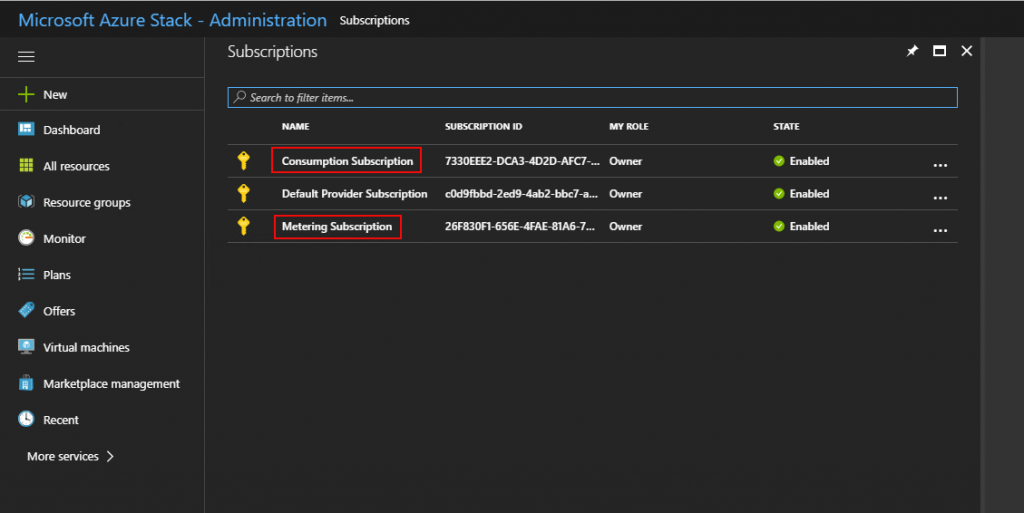Open Default Provider Subscription
Screen dimensions: 1024x513
pos(355,194)
